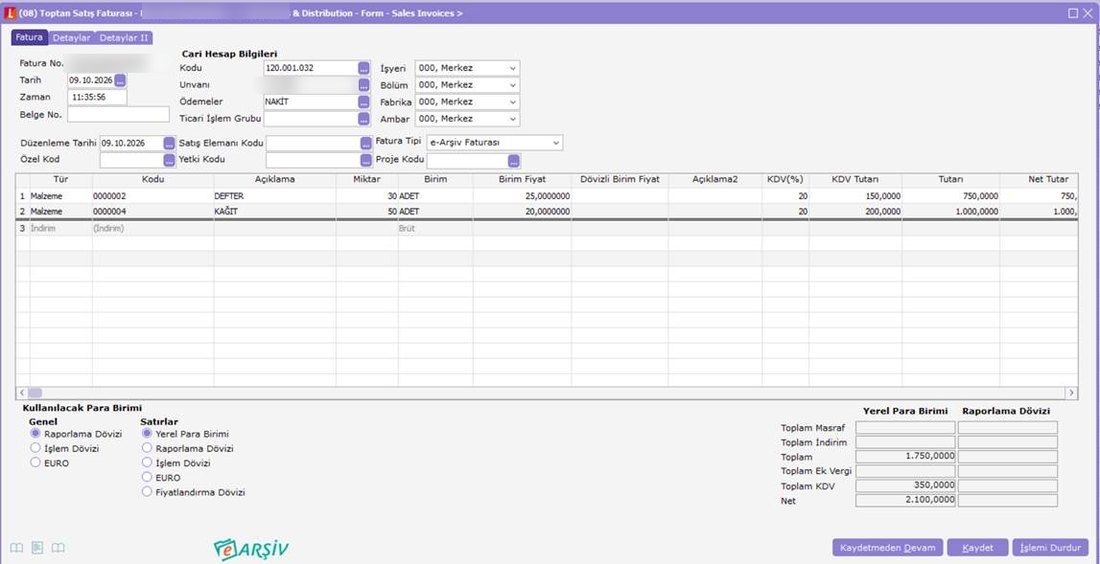Image resolution: width=1100 pixels, height=564 pixels.
Task: Select Satırlar EURO radio option
Action: point(147,478)
